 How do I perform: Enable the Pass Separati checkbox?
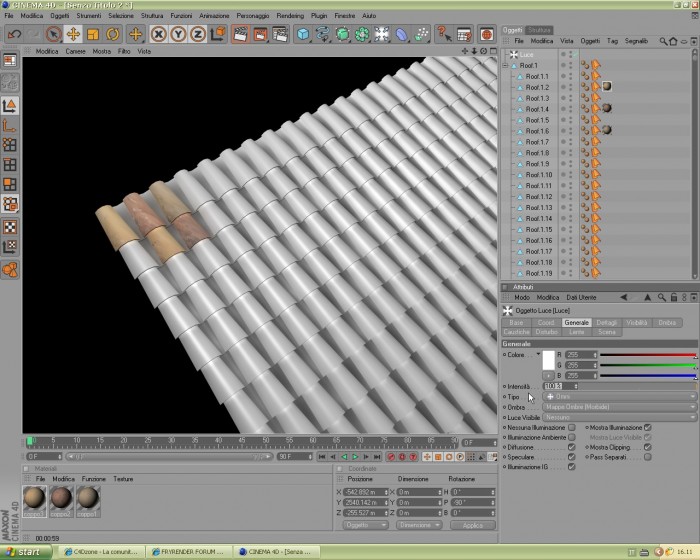click(x=647, y=457)
